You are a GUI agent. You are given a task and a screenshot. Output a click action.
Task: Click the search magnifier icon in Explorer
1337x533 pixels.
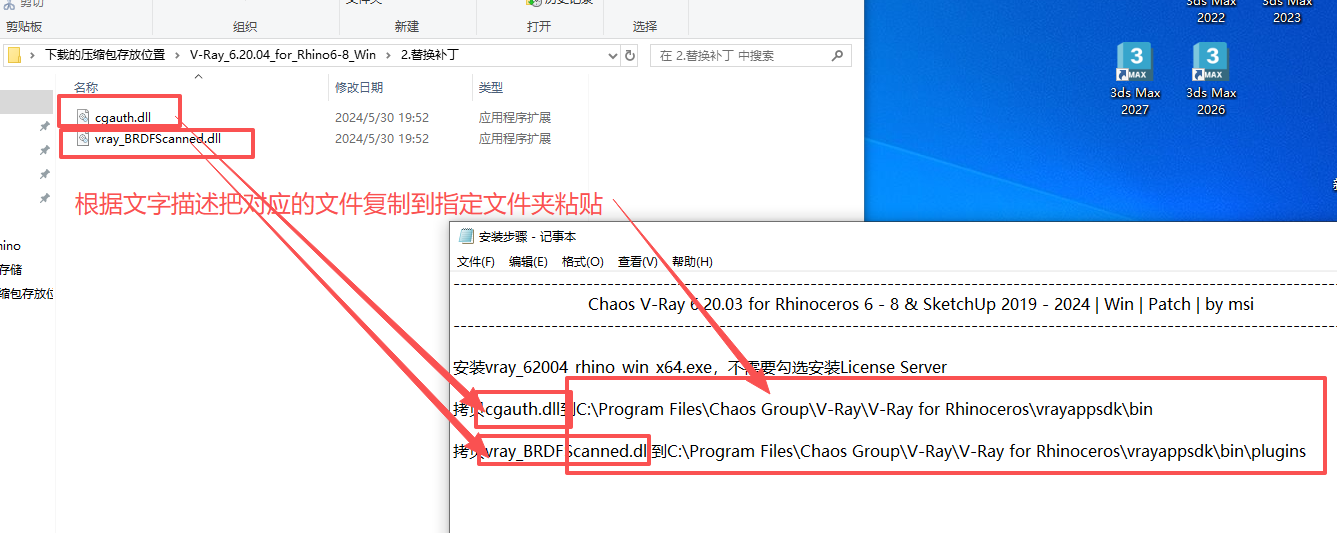(x=837, y=56)
